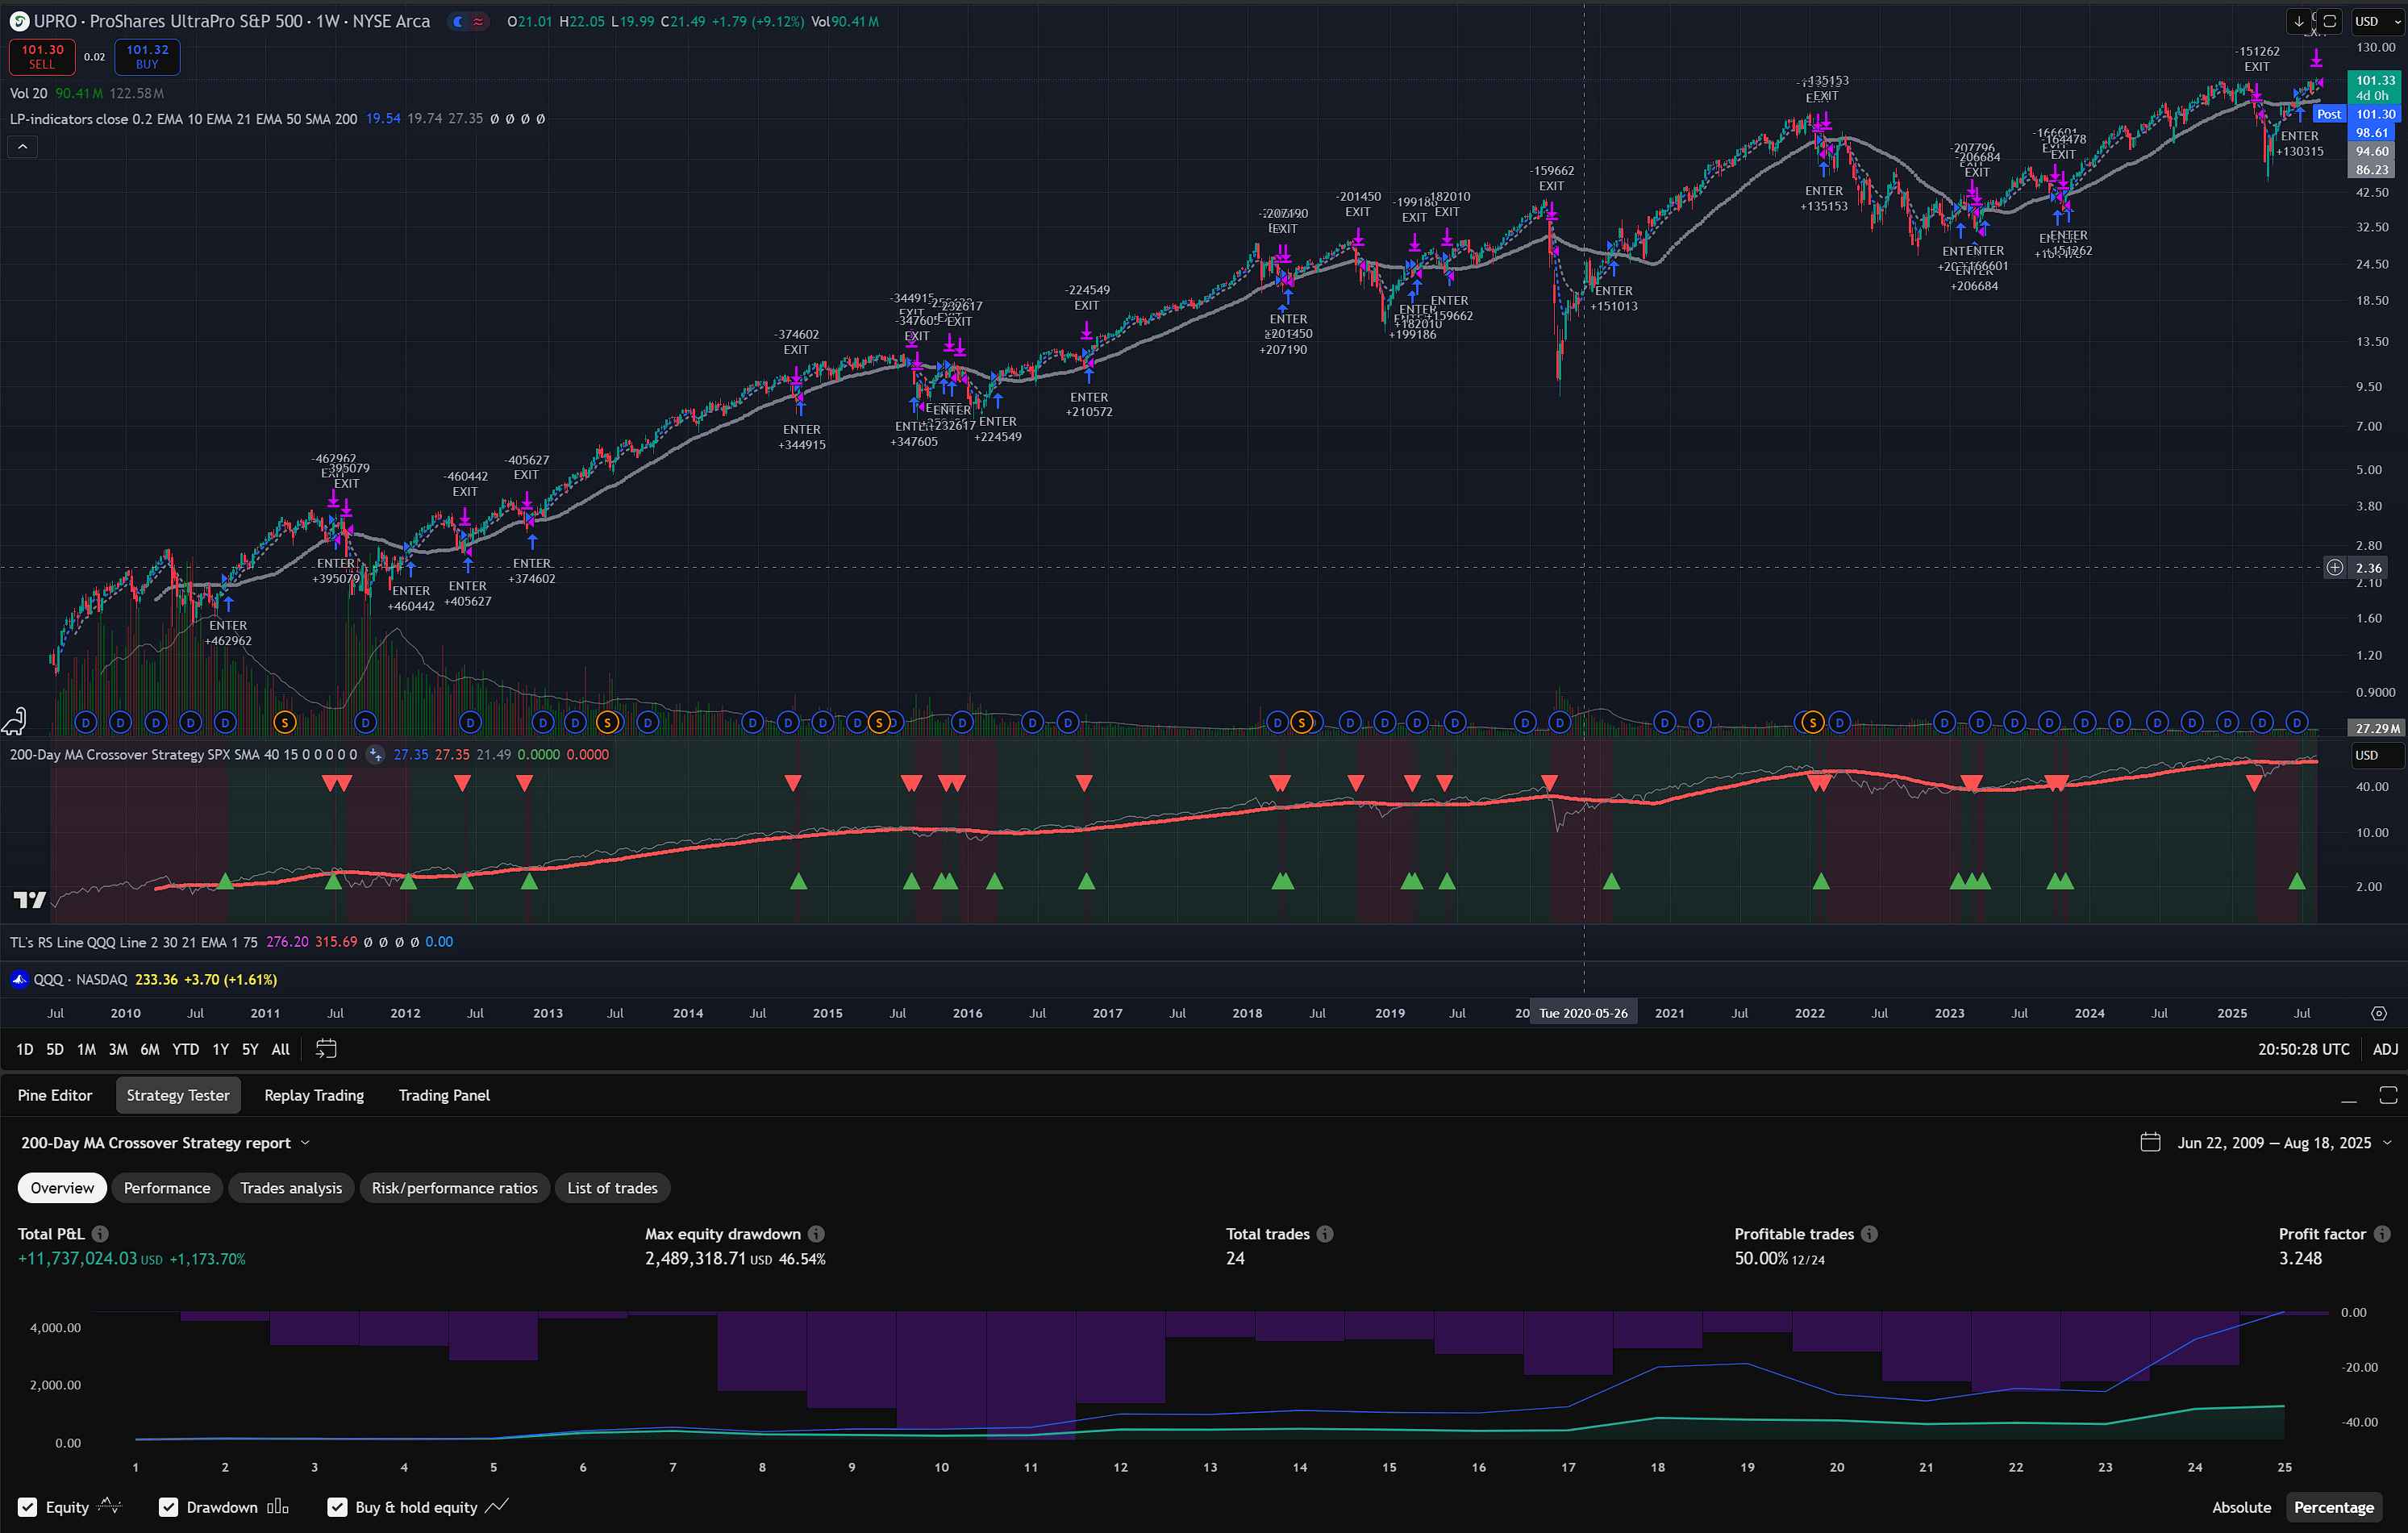
Task: Maximize the bottom panel
Action: click(x=2388, y=1095)
